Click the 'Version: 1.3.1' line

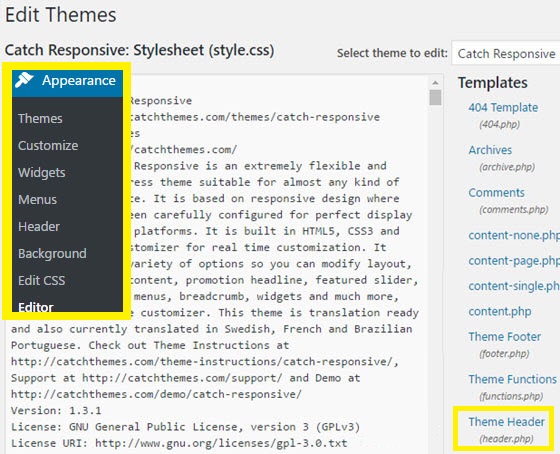[56, 410]
